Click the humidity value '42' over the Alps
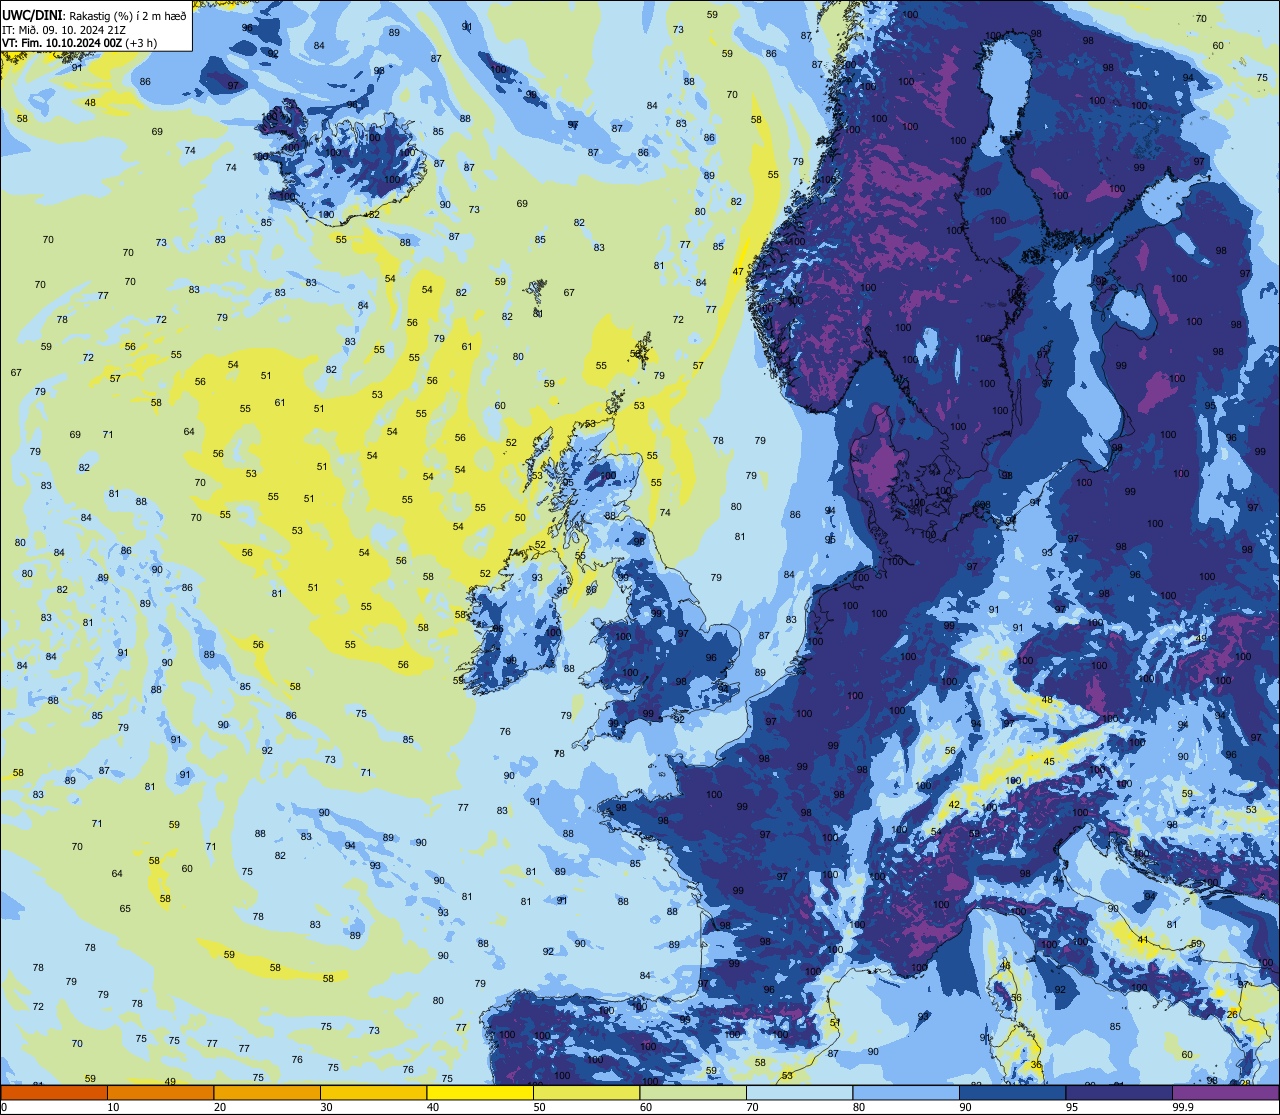 [x=954, y=805]
